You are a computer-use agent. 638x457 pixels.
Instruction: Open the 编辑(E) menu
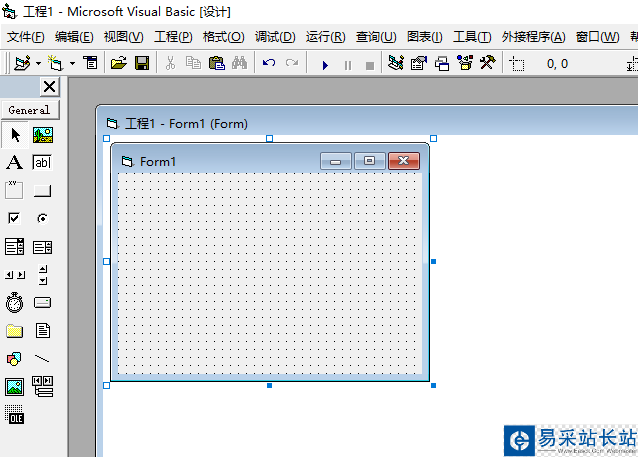(74, 37)
